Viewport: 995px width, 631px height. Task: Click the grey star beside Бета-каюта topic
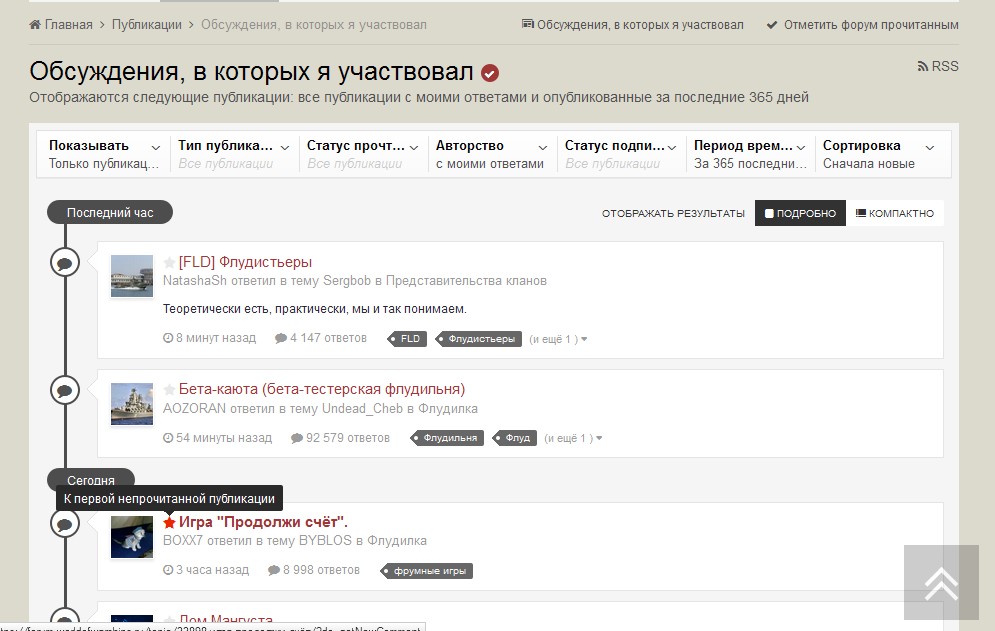[169, 390]
